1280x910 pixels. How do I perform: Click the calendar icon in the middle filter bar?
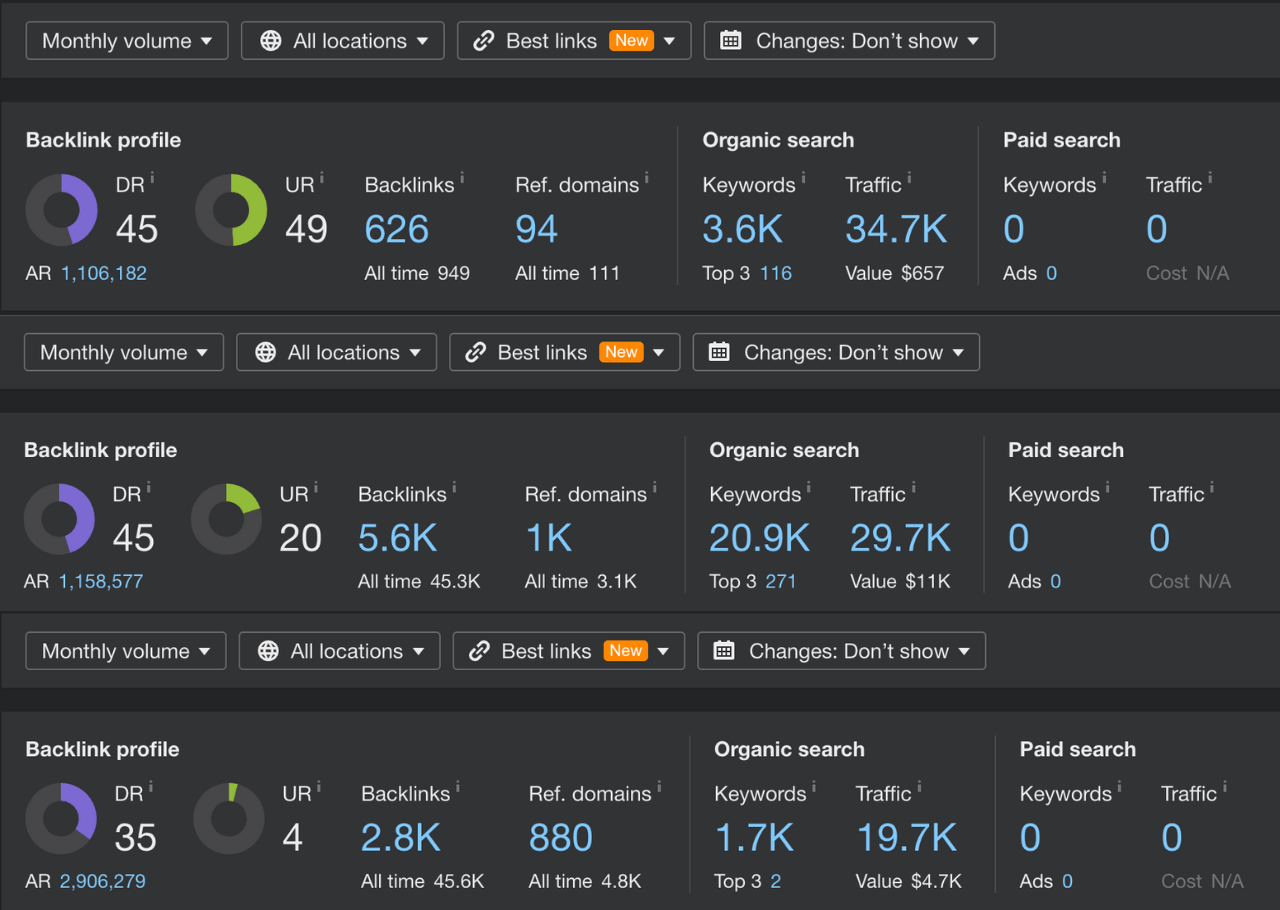719,352
